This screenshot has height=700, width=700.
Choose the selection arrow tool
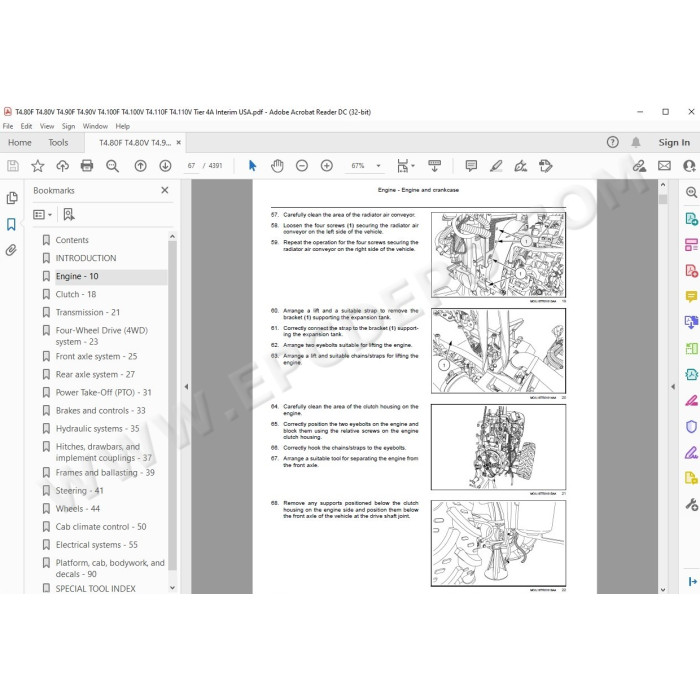click(252, 166)
